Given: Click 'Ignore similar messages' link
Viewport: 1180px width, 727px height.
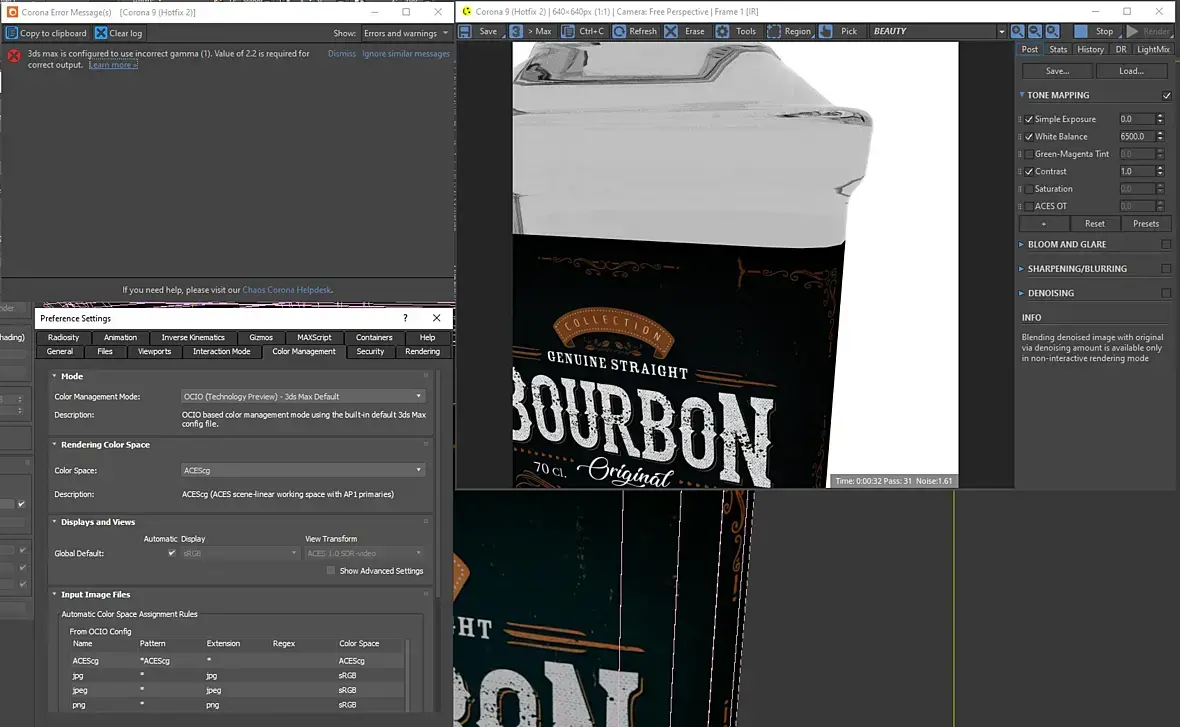Looking at the screenshot, I should 406,53.
